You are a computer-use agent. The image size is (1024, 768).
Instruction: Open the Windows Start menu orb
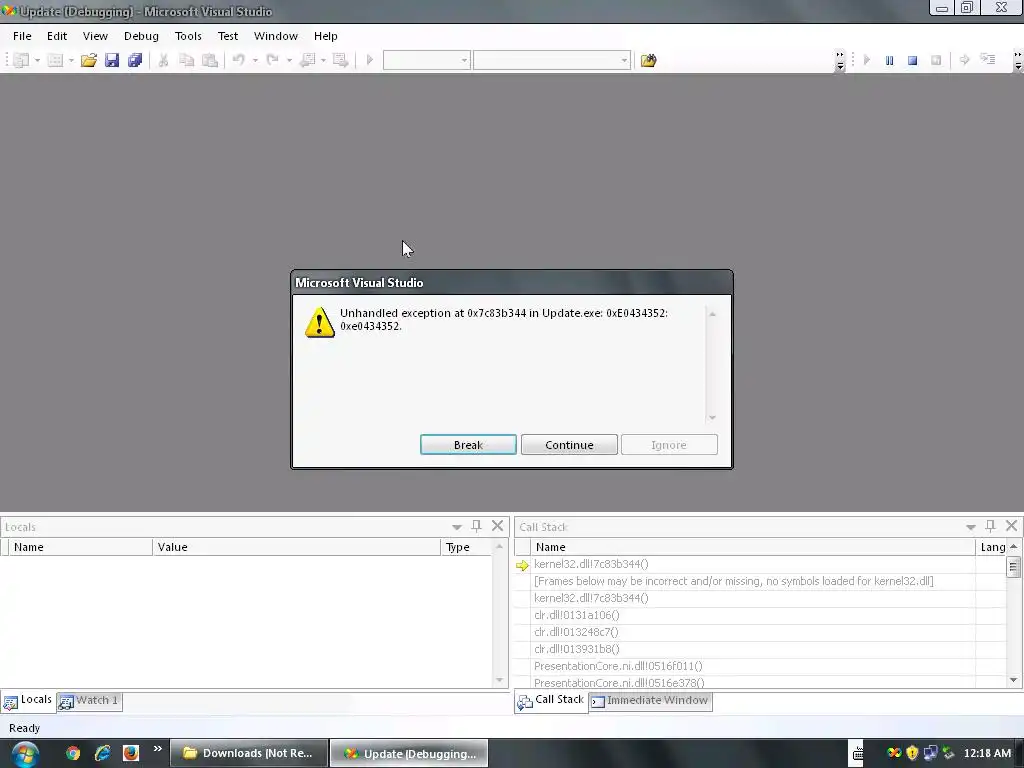25,754
